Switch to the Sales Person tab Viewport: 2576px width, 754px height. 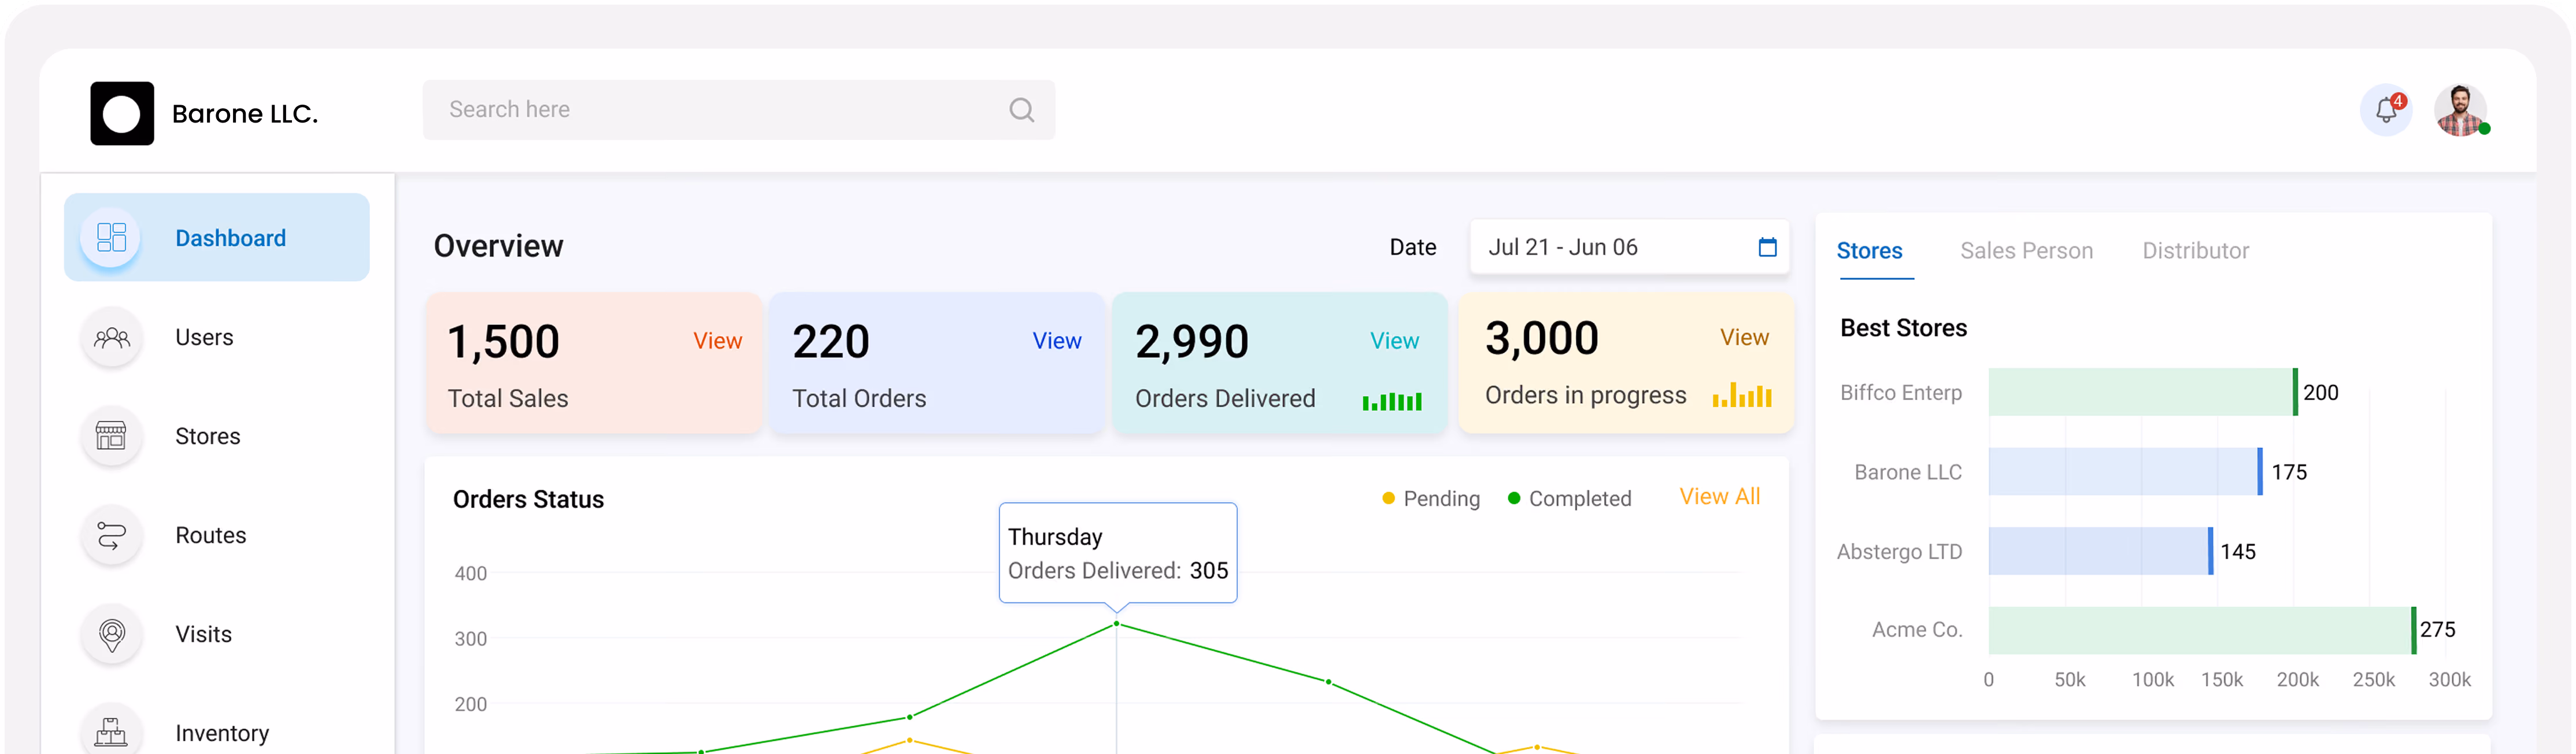pos(2026,251)
